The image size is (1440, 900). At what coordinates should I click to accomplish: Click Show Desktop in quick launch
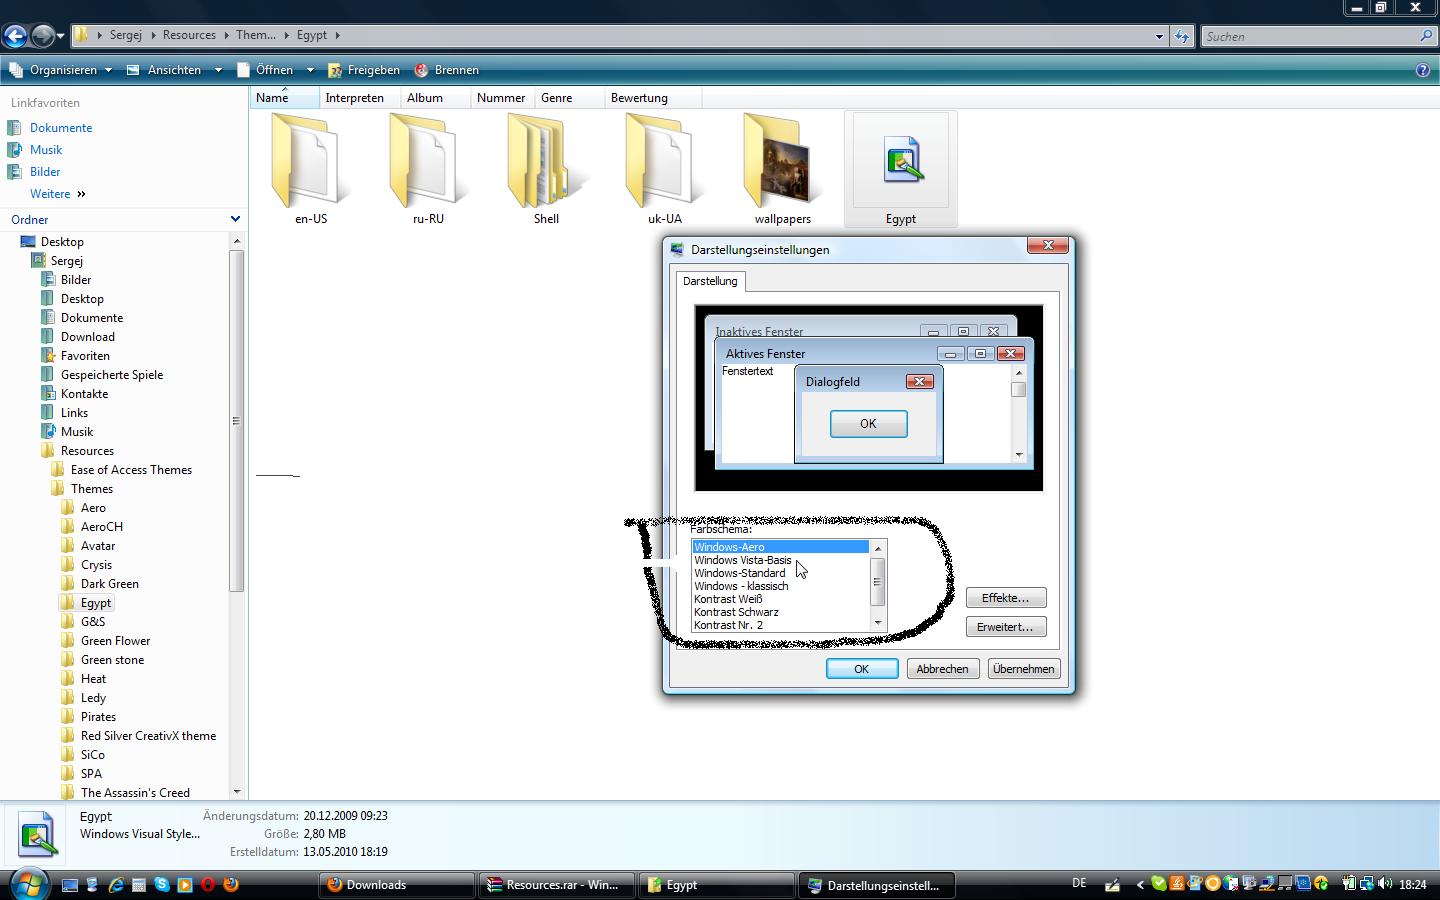[69, 885]
